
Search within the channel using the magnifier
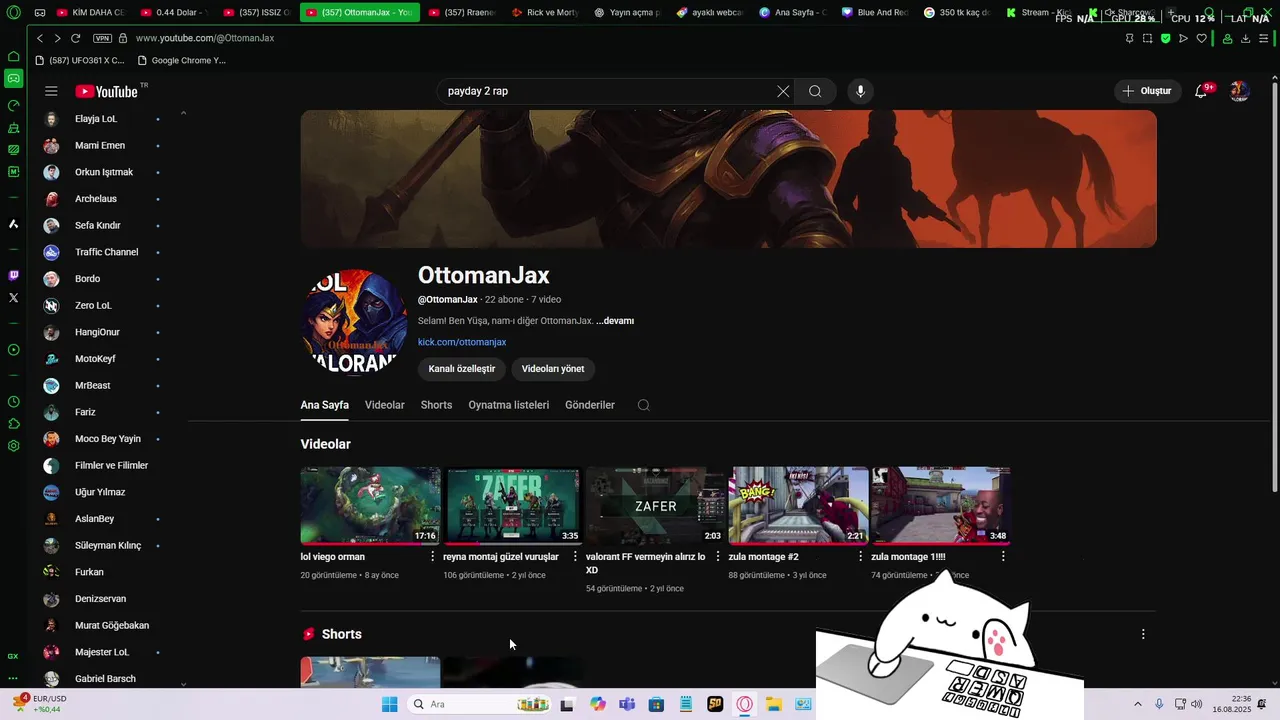tap(643, 405)
